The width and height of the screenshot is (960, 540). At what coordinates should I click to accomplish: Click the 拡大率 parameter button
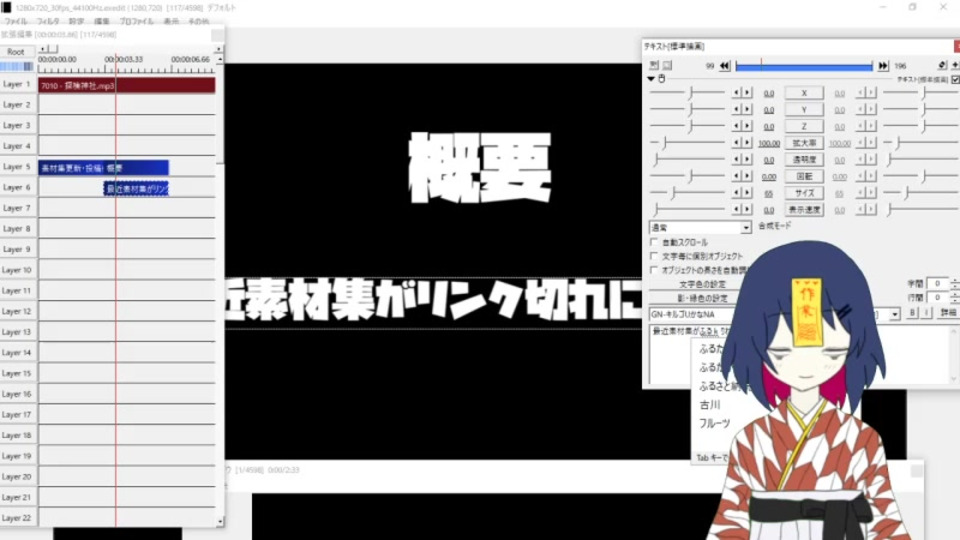pos(804,143)
